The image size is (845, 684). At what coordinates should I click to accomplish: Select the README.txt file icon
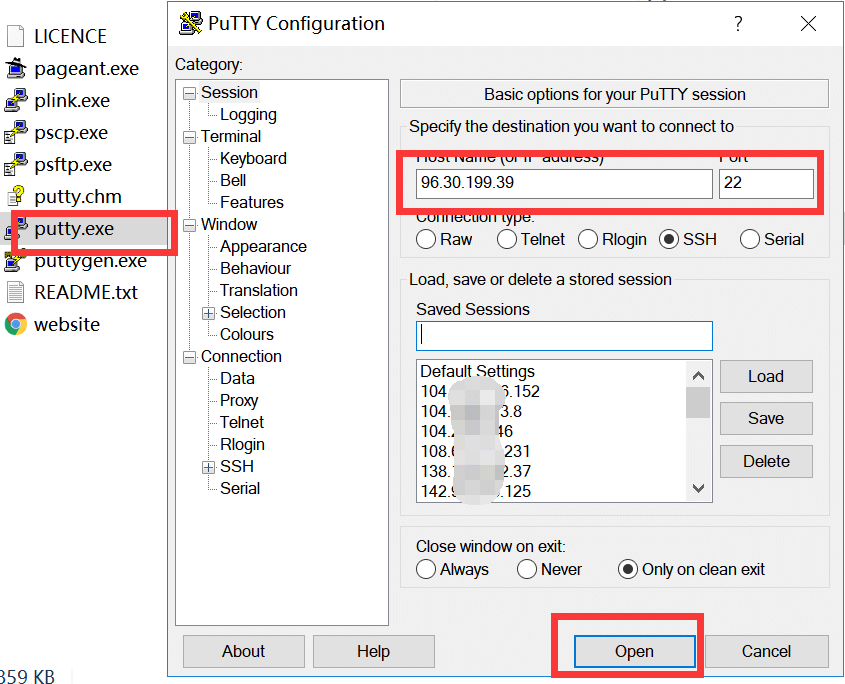pyautogui.click(x=16, y=292)
